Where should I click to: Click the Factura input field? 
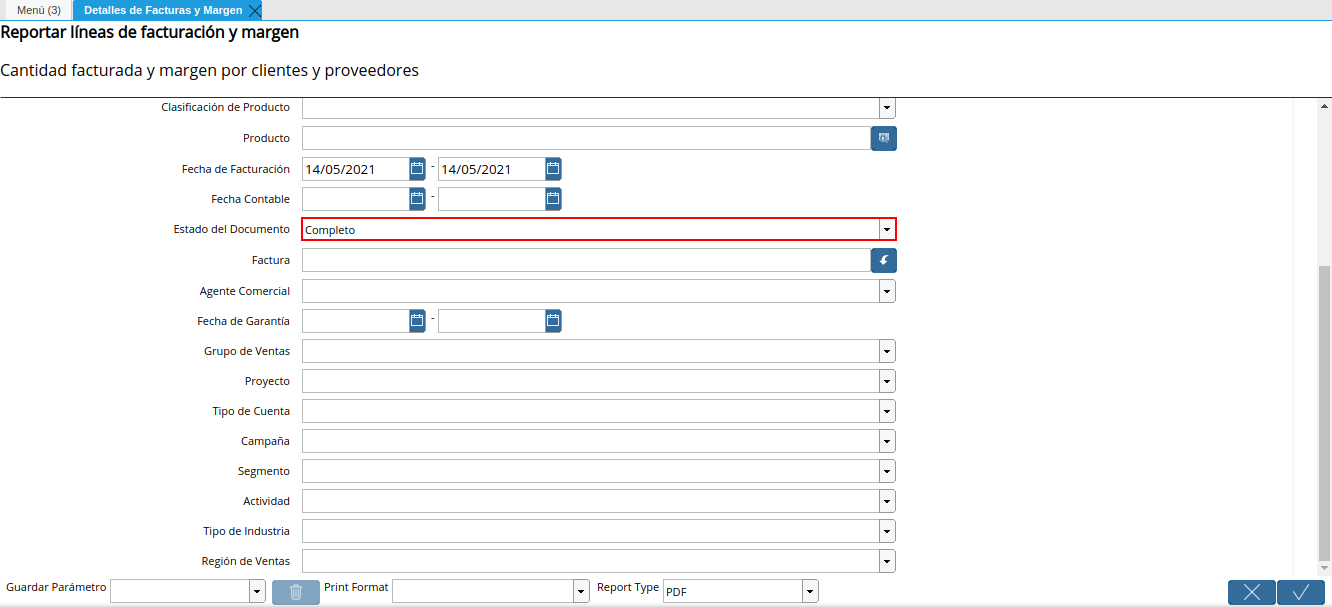click(x=586, y=260)
